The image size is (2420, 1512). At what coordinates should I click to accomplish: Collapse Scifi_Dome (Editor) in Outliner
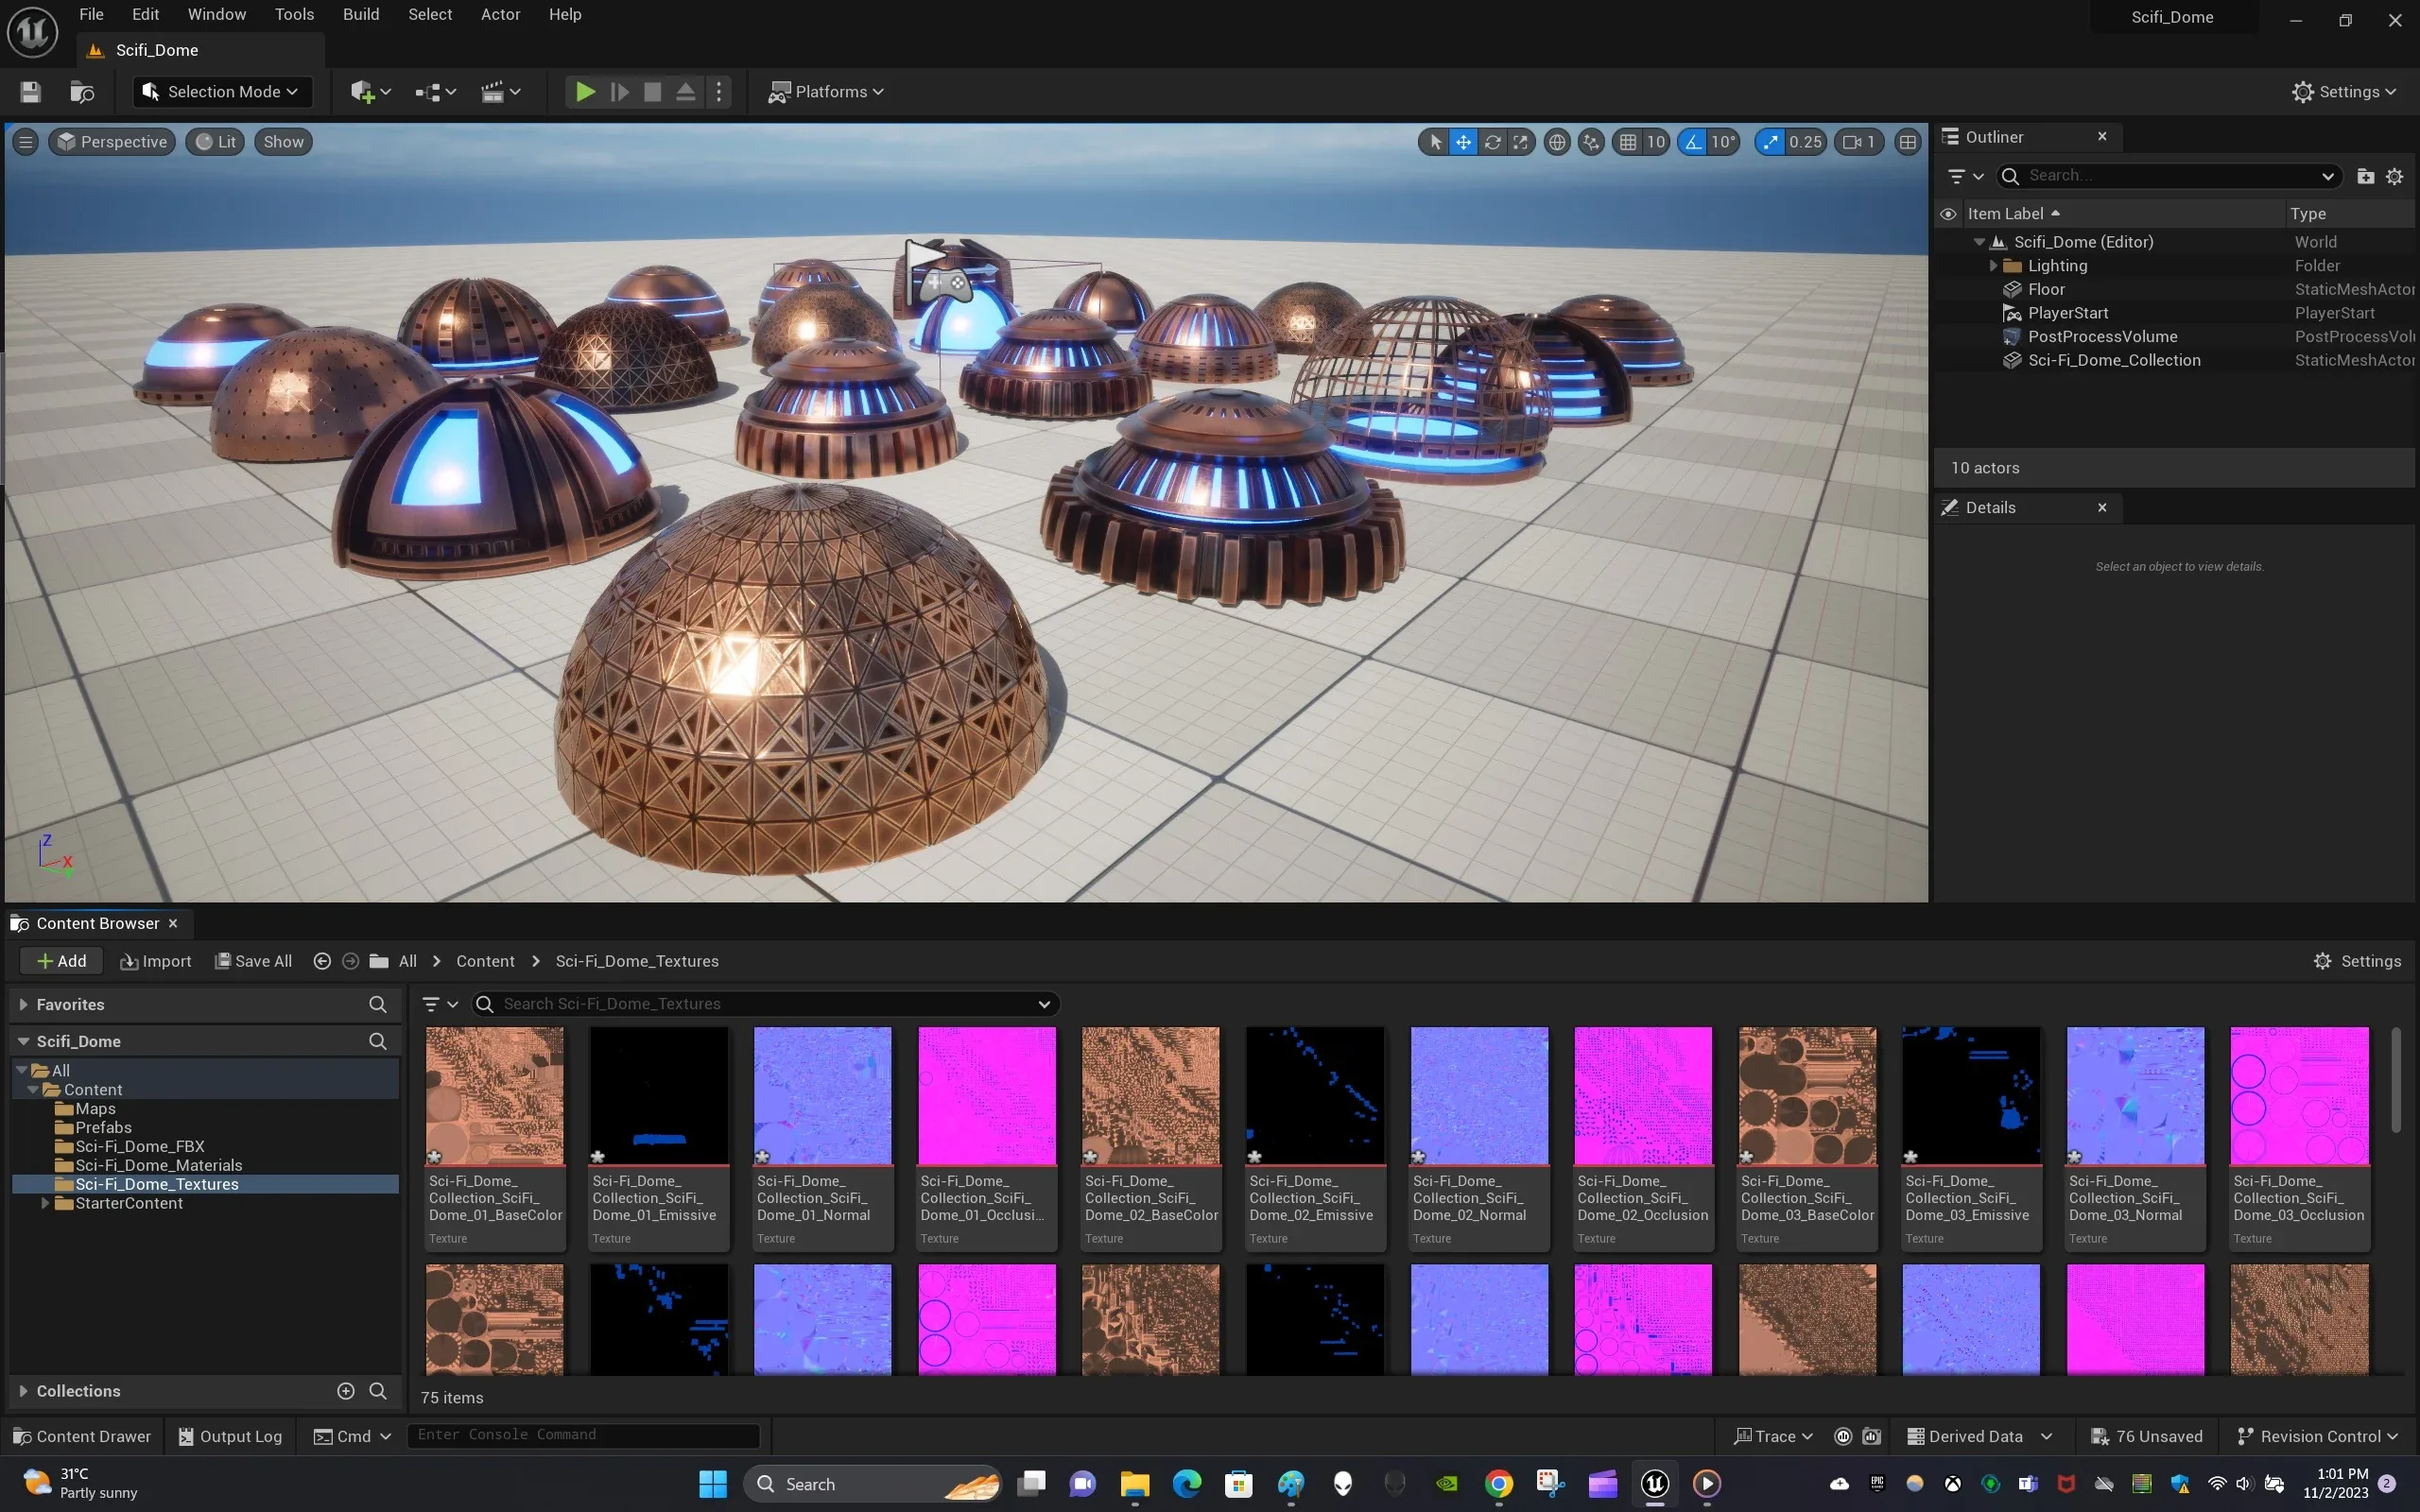coord(1979,242)
